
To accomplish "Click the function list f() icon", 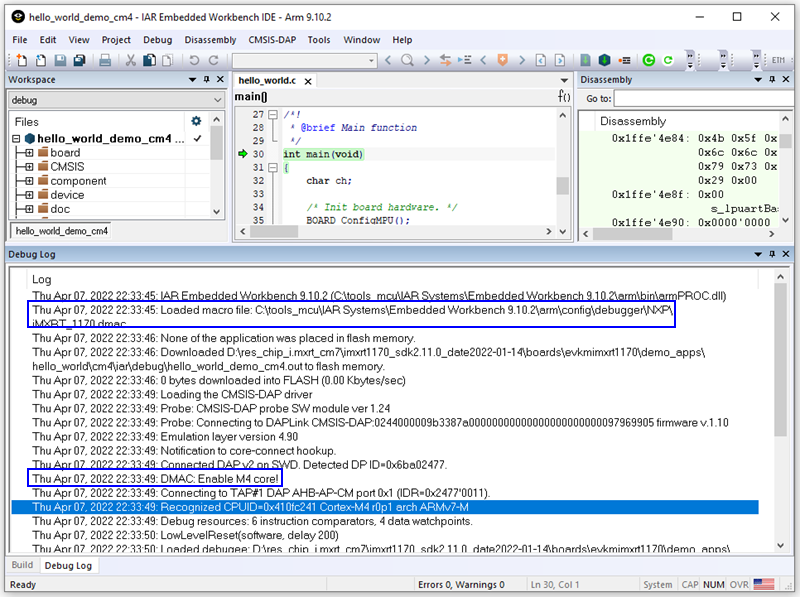I will (563, 96).
